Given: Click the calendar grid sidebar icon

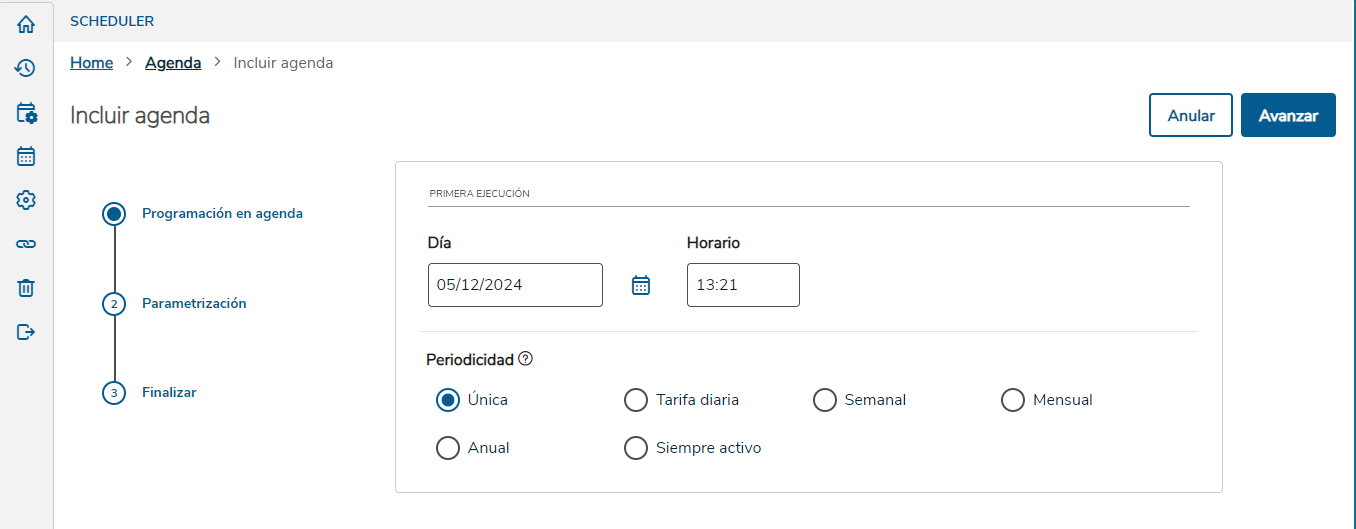Looking at the screenshot, I should [x=26, y=156].
